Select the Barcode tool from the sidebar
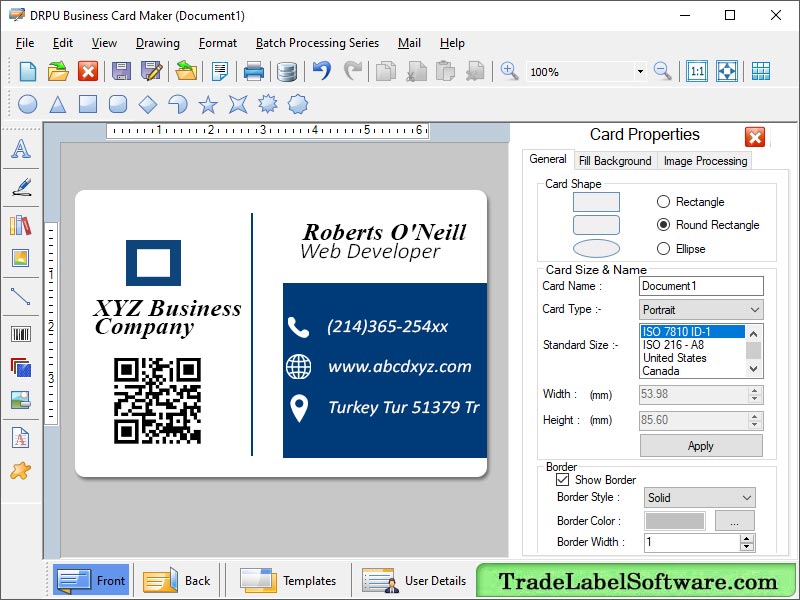800x600 pixels. coord(22,334)
